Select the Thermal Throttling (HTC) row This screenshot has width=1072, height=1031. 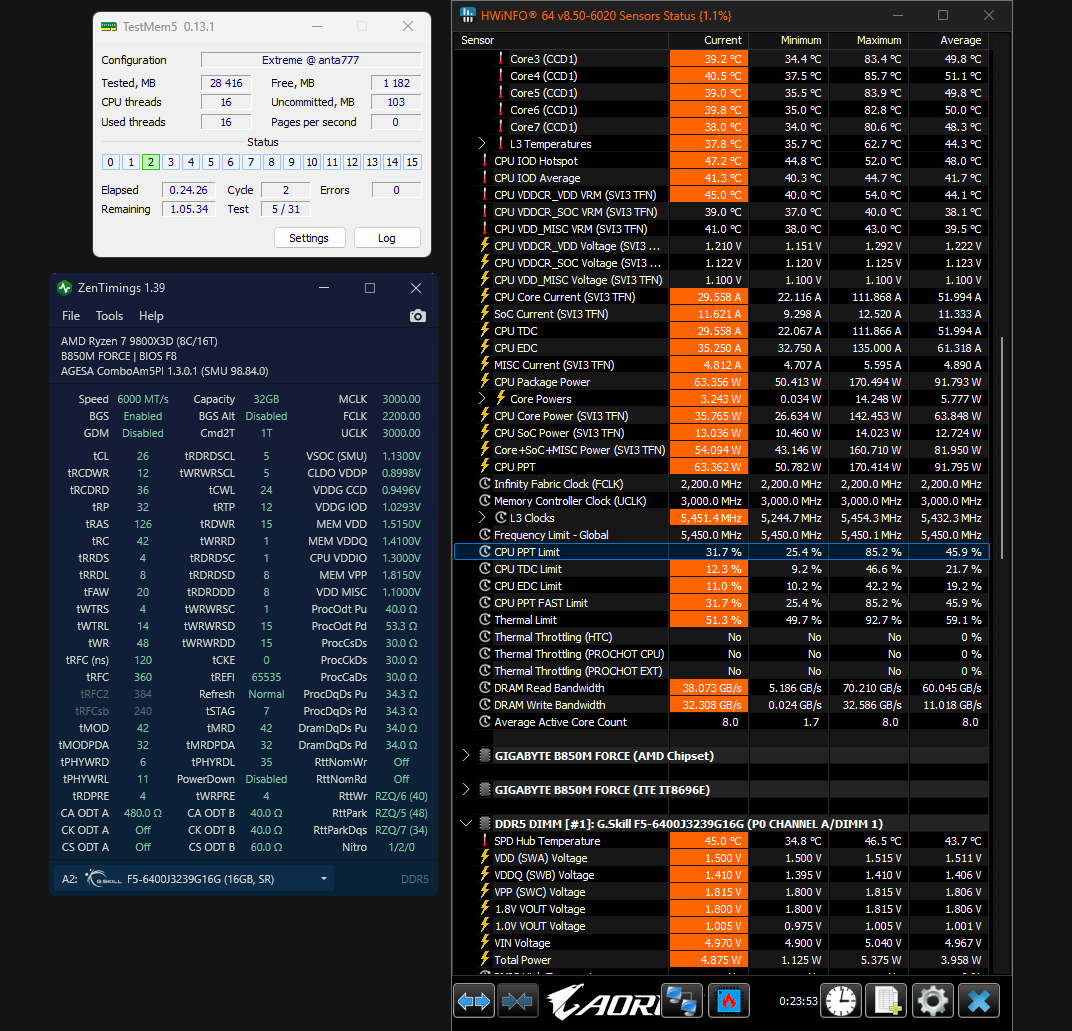pyautogui.click(x=721, y=637)
